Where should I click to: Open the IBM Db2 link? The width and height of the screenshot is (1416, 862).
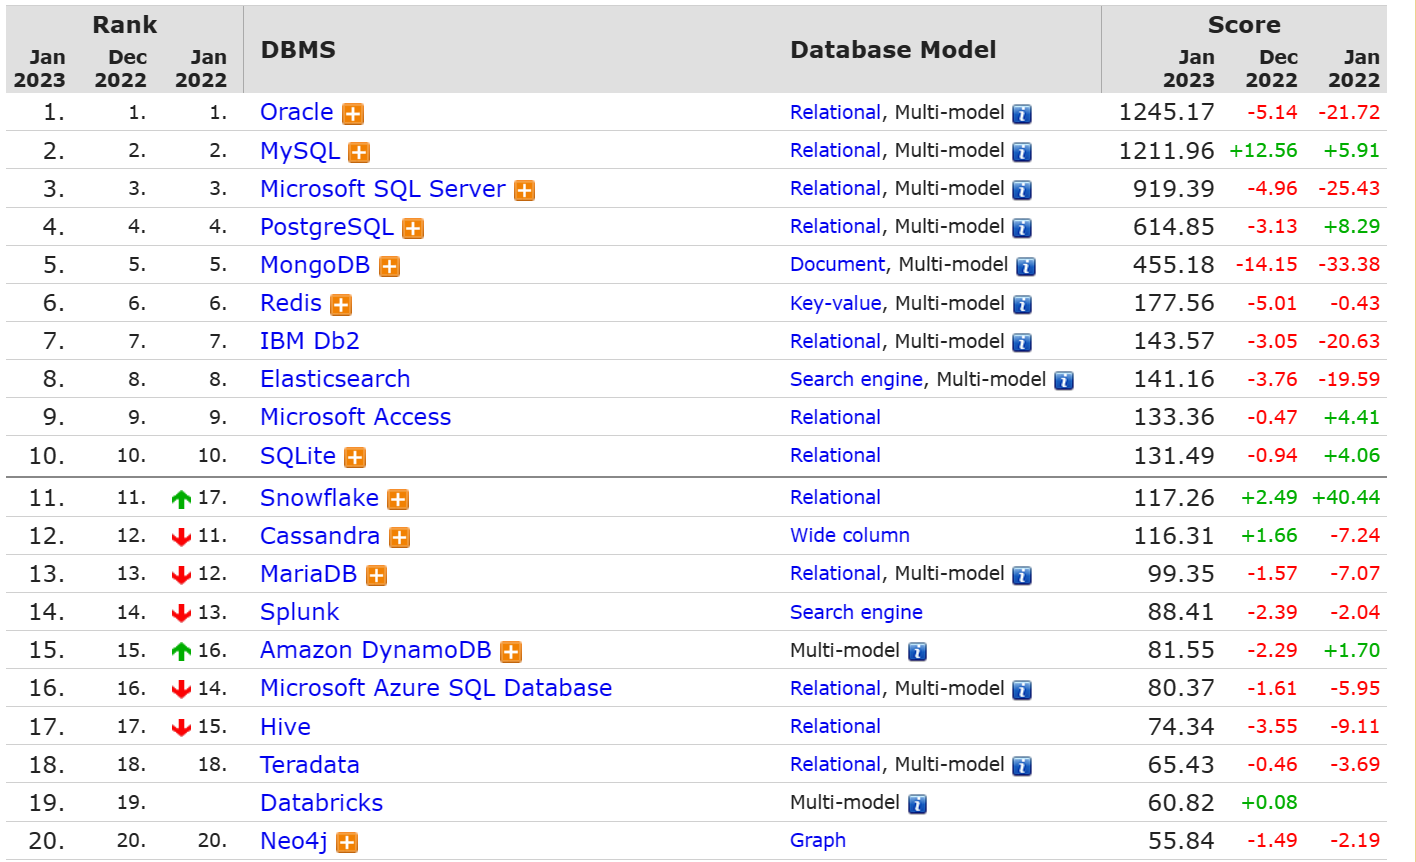point(310,341)
